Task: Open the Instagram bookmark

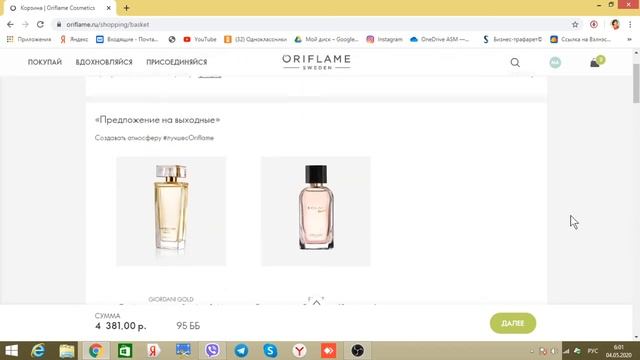Action: (384, 39)
